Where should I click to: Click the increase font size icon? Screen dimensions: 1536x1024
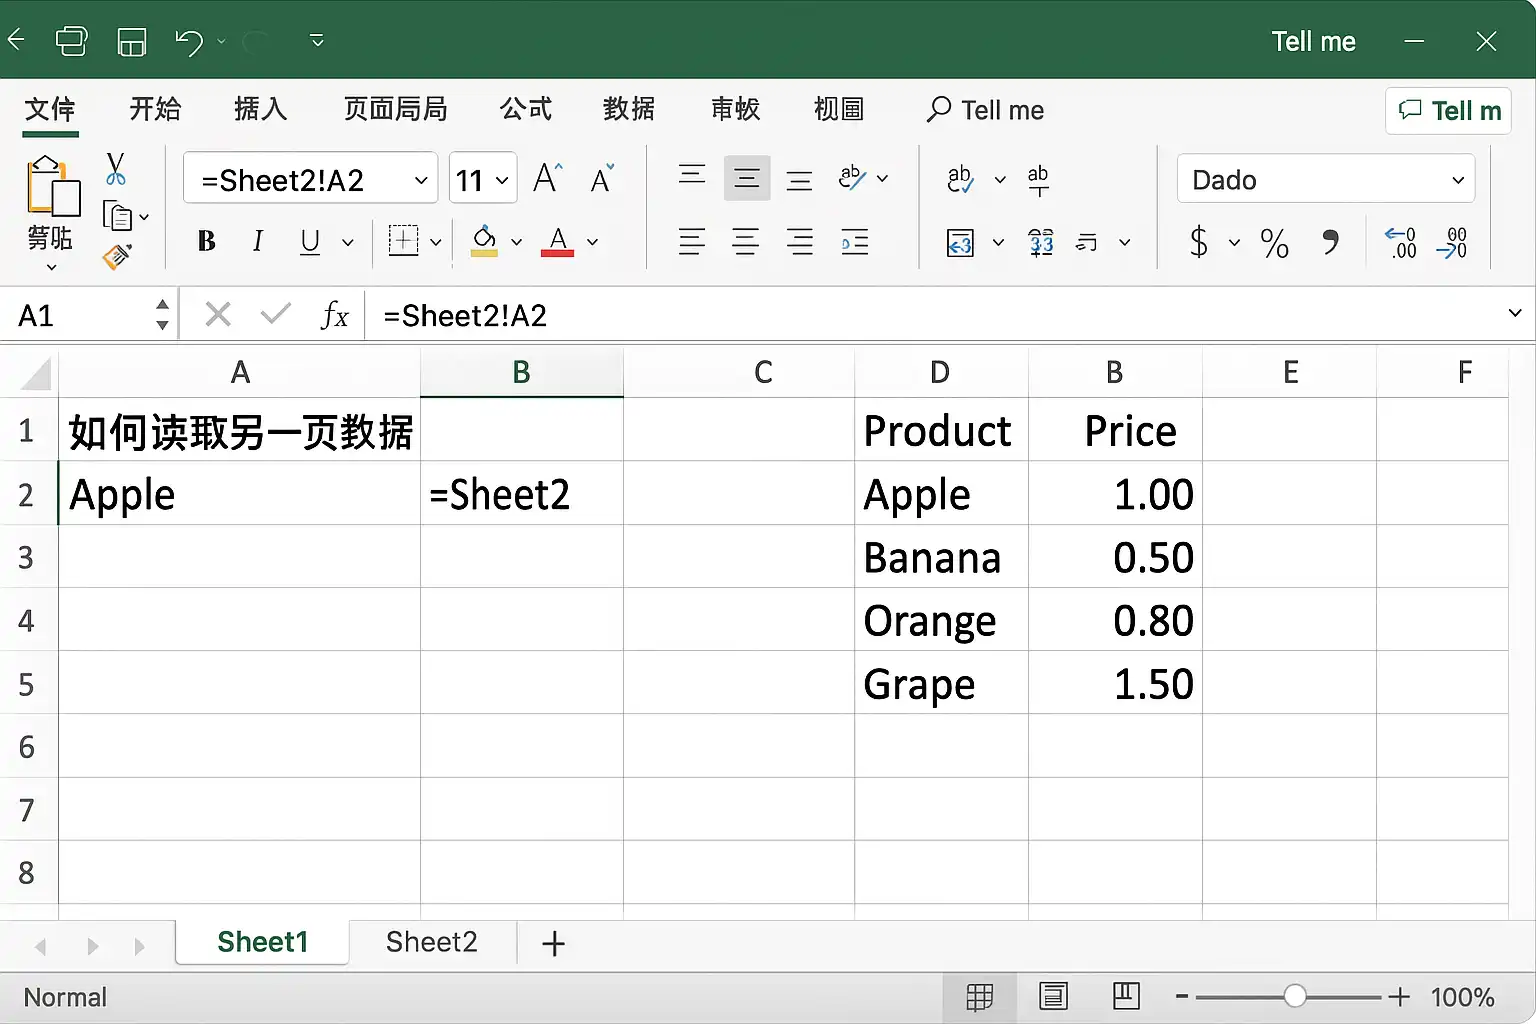pyautogui.click(x=548, y=179)
